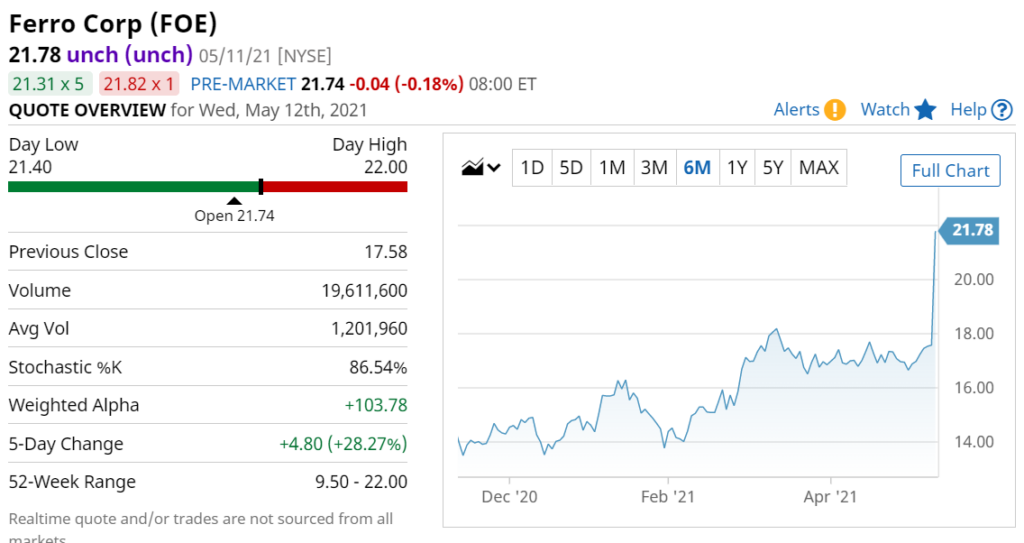
Task: Click the 20.00 price axis label
Action: pos(974,280)
